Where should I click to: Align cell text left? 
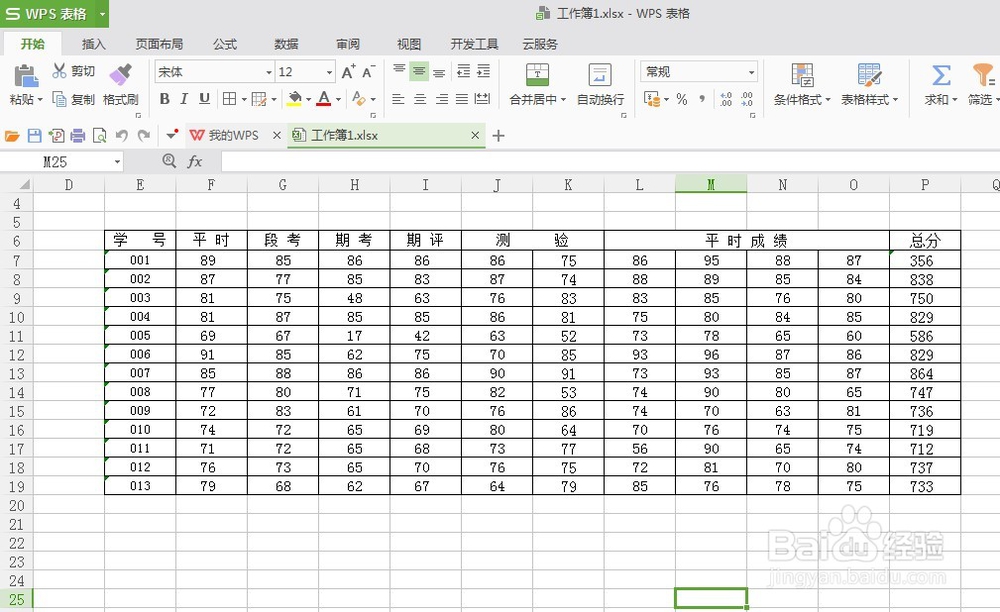pos(398,99)
